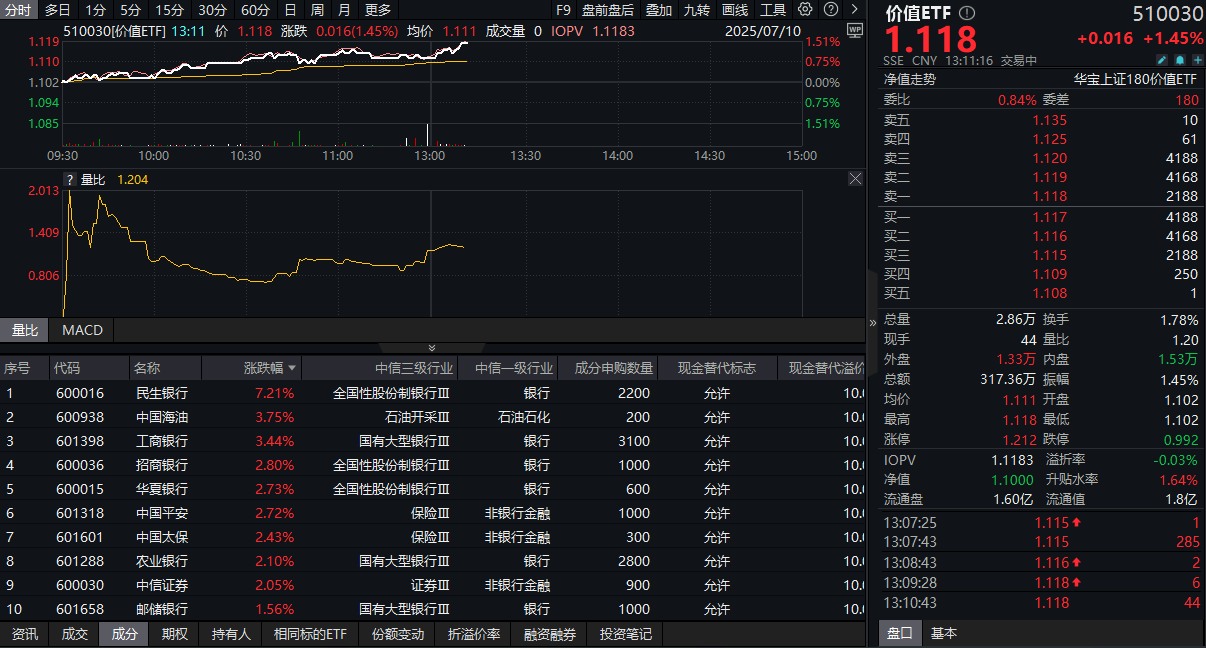Open help using the question mark icon

click(829, 9)
